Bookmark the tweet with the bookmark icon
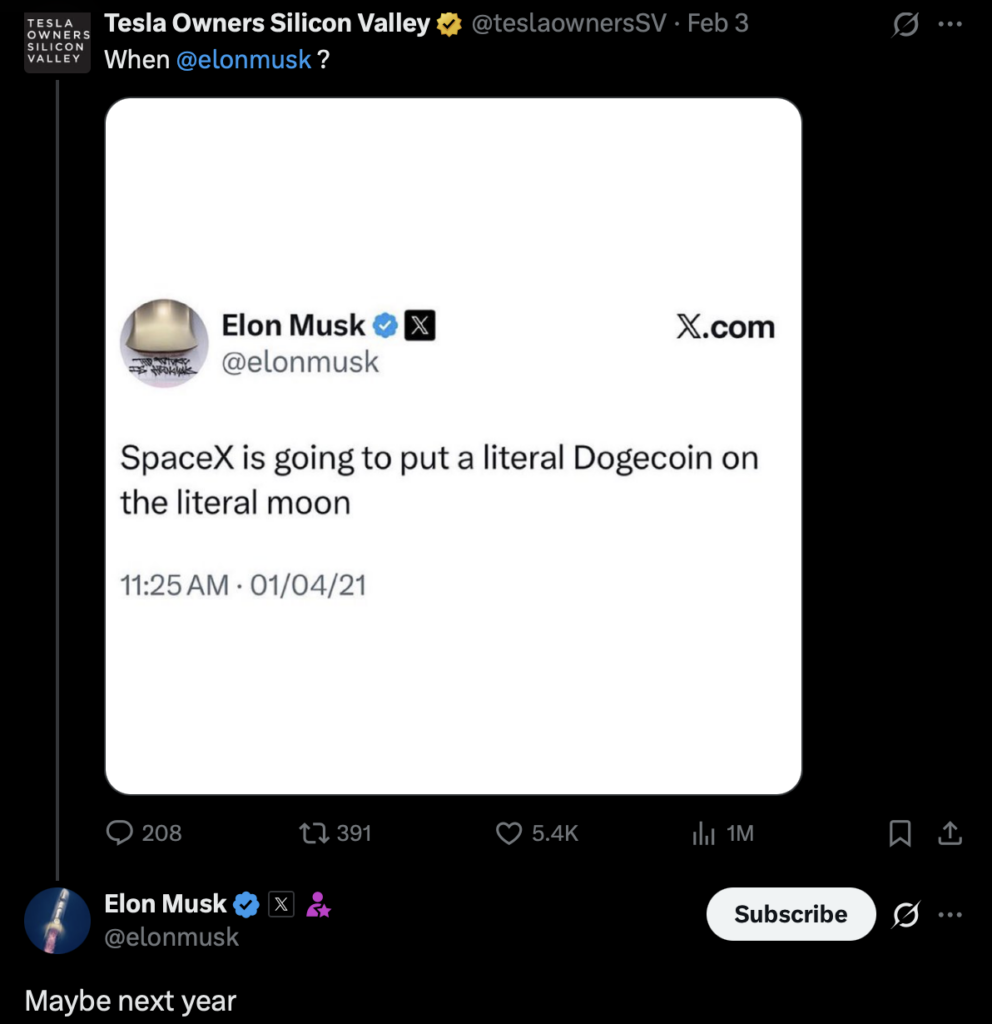 [899, 831]
